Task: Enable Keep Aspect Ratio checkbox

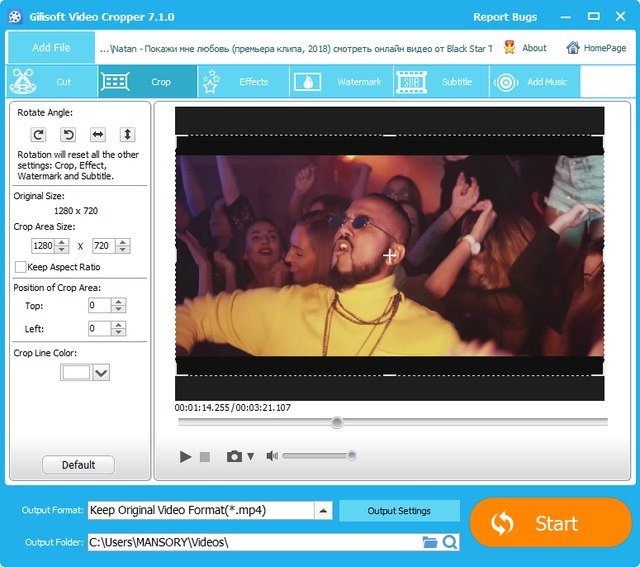Action: [x=20, y=267]
